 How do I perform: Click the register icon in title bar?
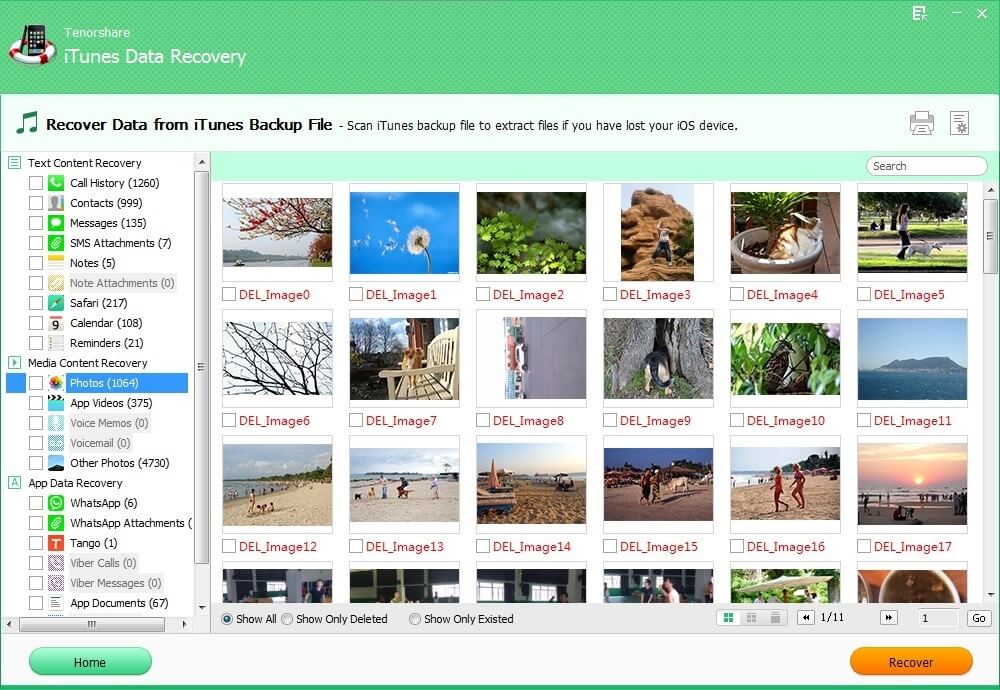coord(919,13)
